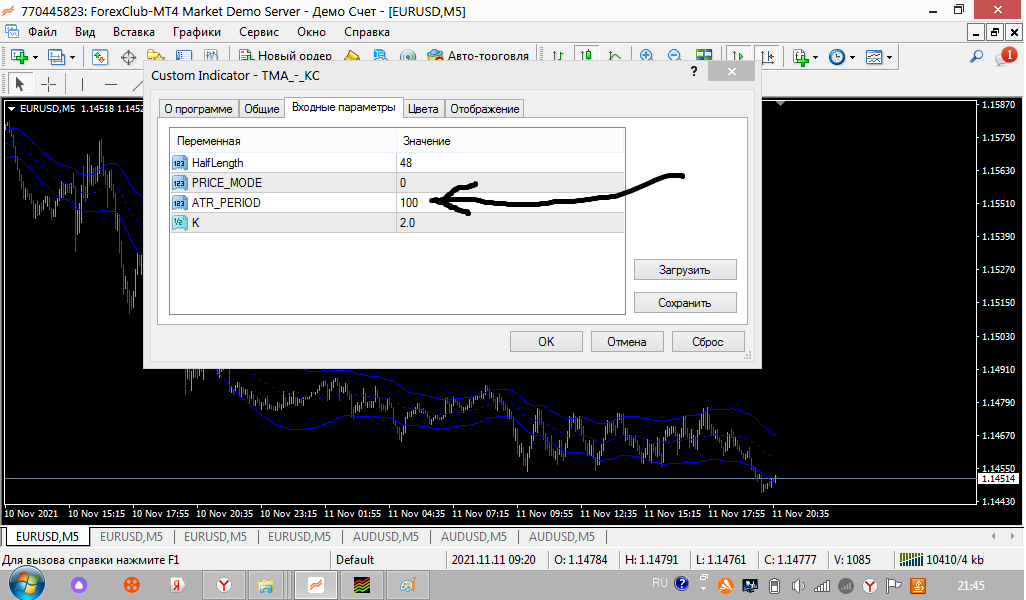Zoom in the chart with magnifier plus
Image resolution: width=1026 pixels, height=600 pixels.
pos(646,57)
